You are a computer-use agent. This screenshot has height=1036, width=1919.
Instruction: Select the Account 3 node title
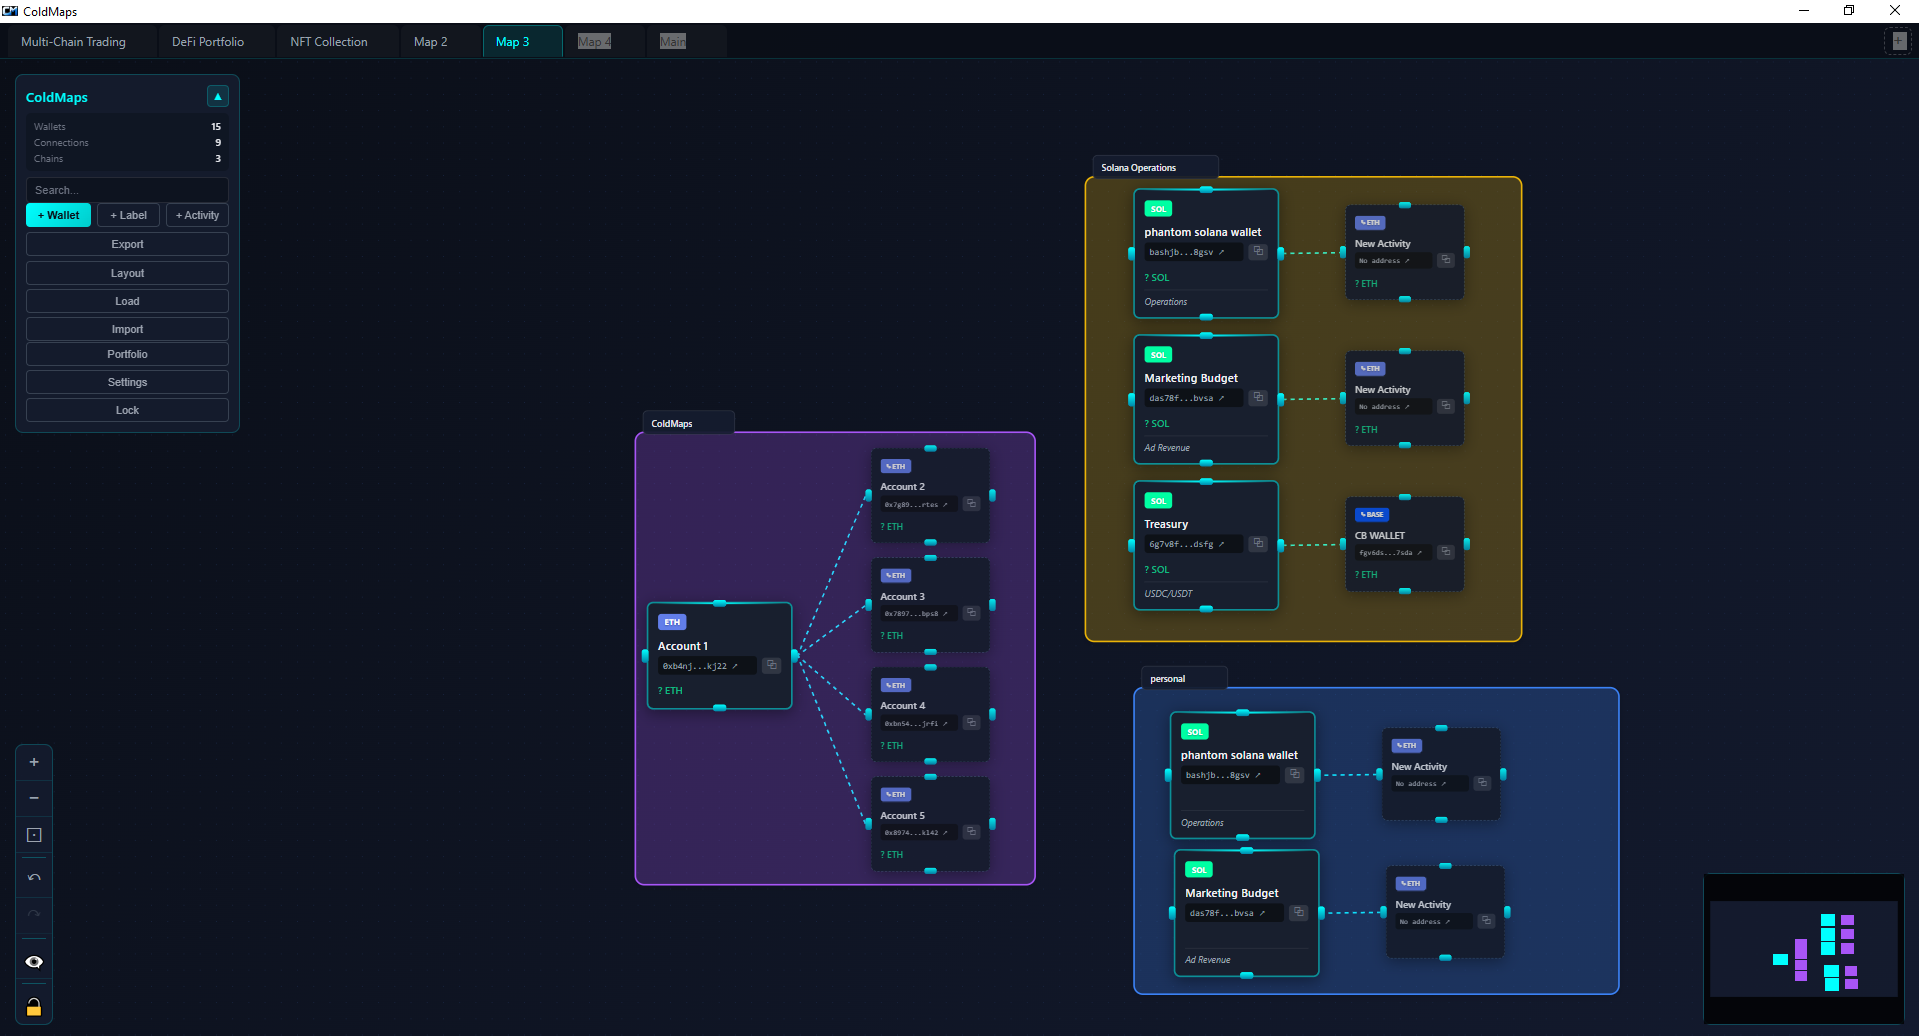point(902,597)
